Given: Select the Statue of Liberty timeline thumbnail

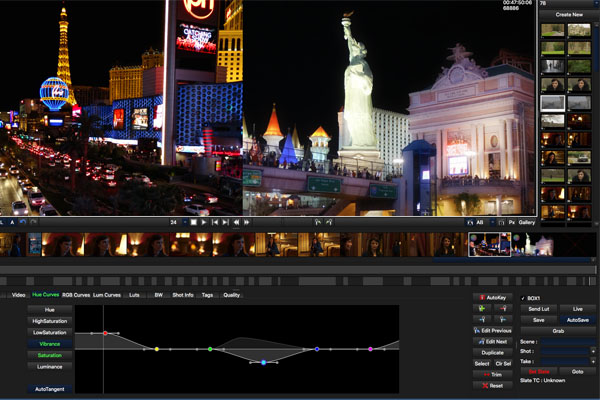Looking at the screenshot, I should [532, 244].
